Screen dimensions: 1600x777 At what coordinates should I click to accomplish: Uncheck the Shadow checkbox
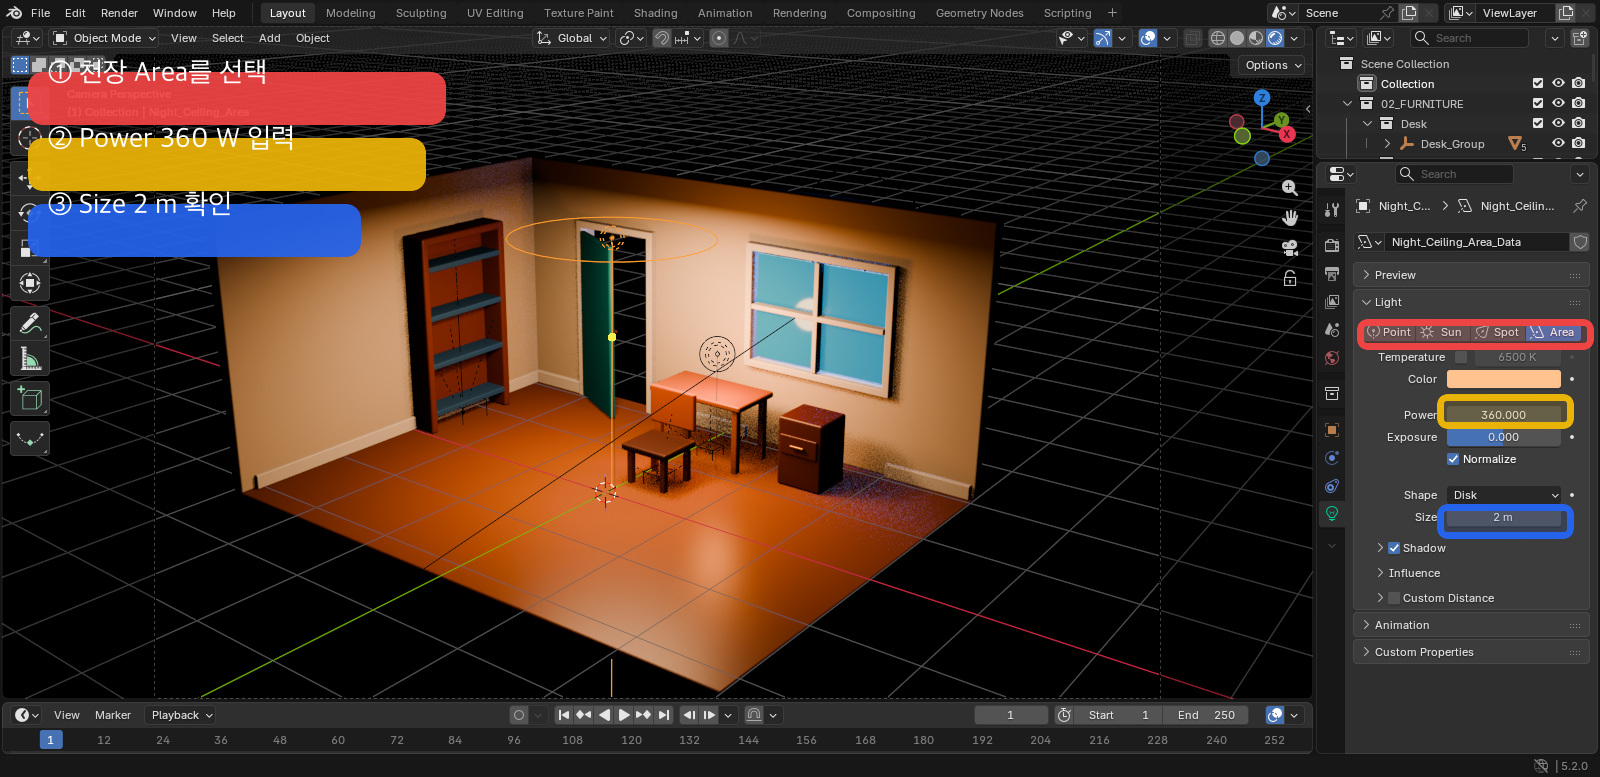point(1394,548)
